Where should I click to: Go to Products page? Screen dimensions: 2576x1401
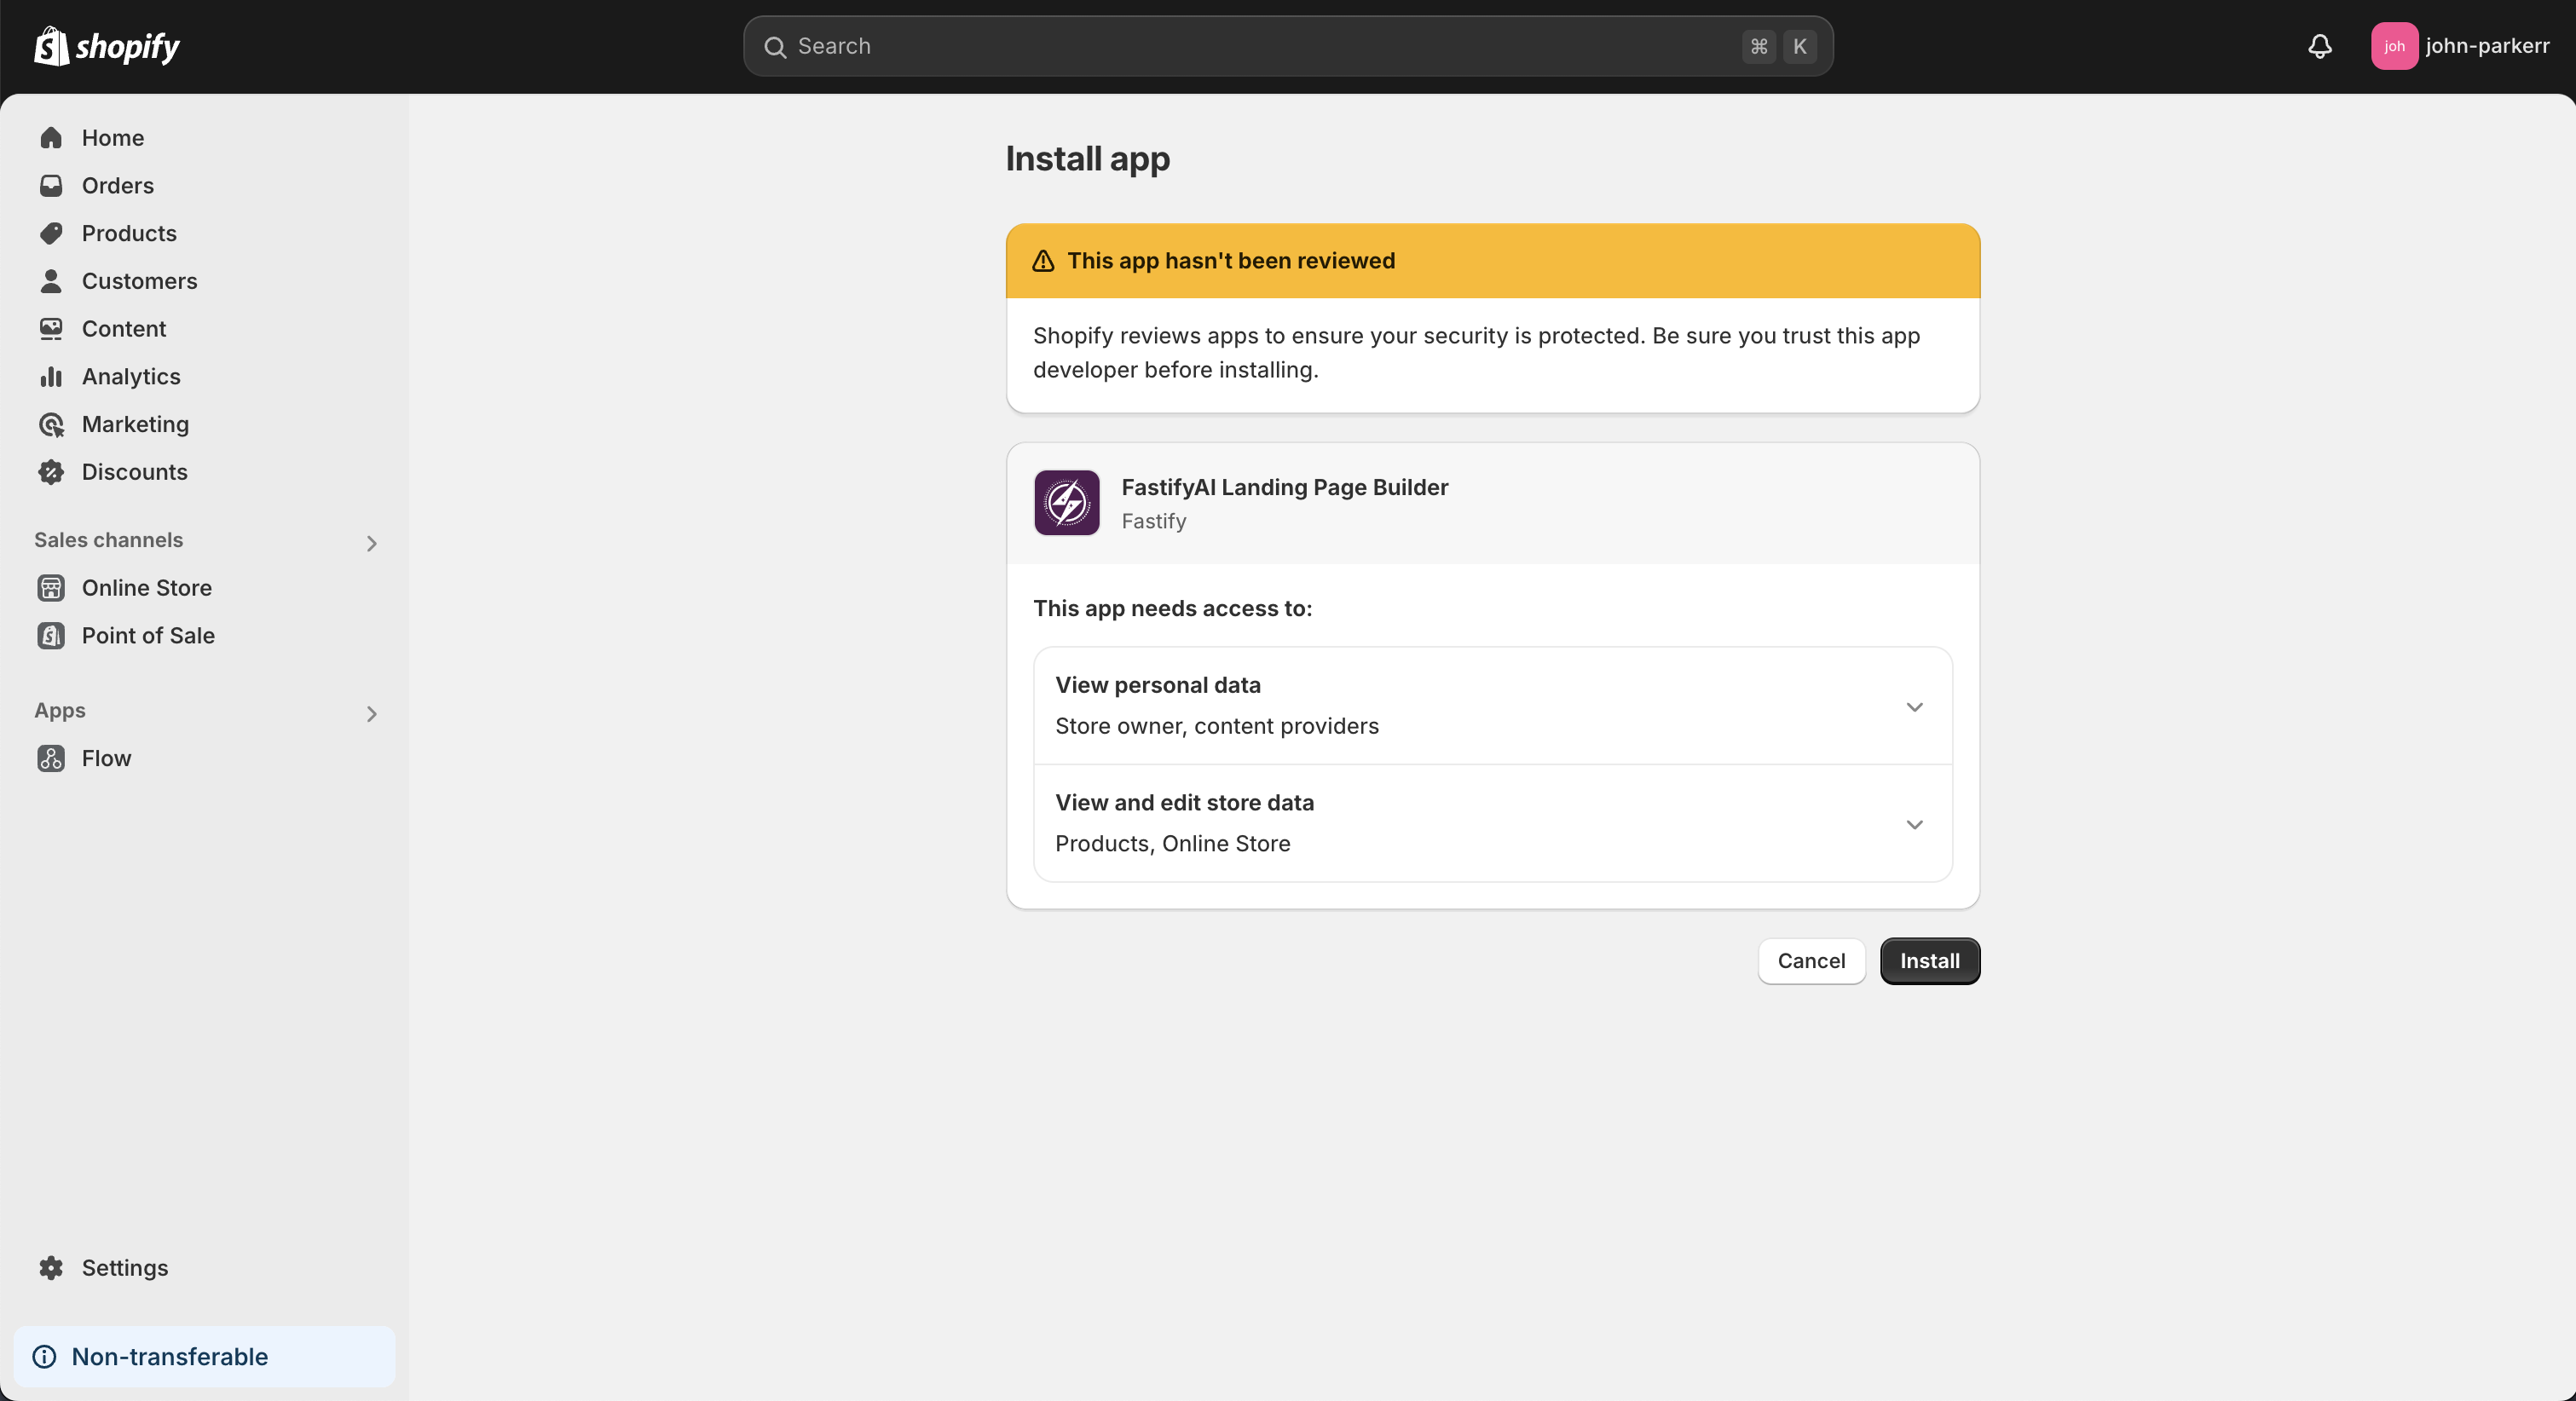pos(129,233)
